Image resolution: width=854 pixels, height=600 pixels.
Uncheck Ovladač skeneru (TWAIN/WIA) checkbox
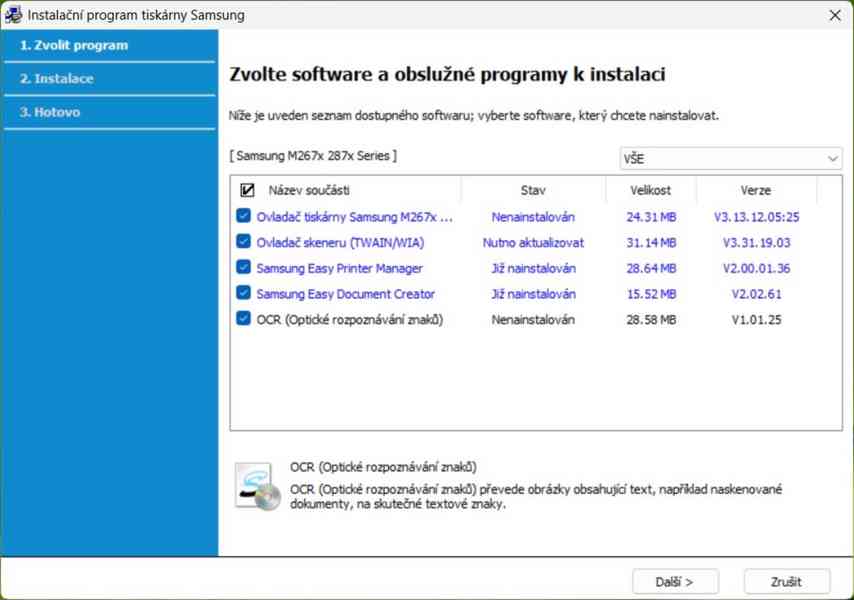click(244, 242)
